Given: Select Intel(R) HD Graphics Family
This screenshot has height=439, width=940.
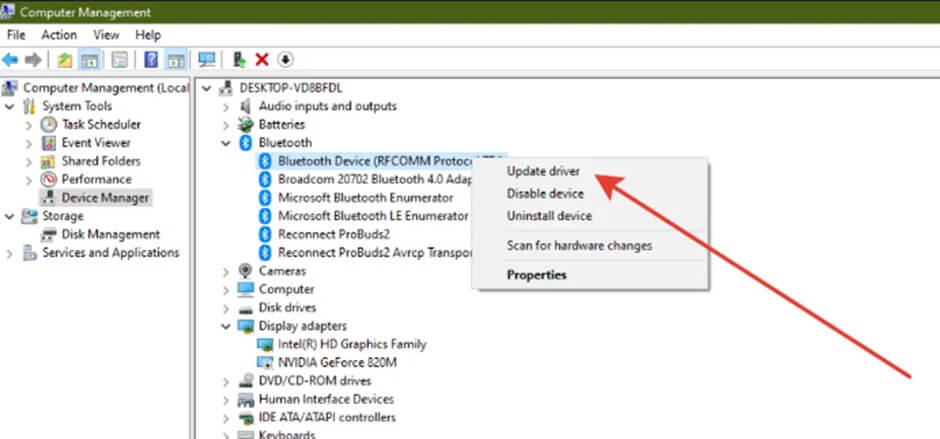Looking at the screenshot, I should click(352, 344).
